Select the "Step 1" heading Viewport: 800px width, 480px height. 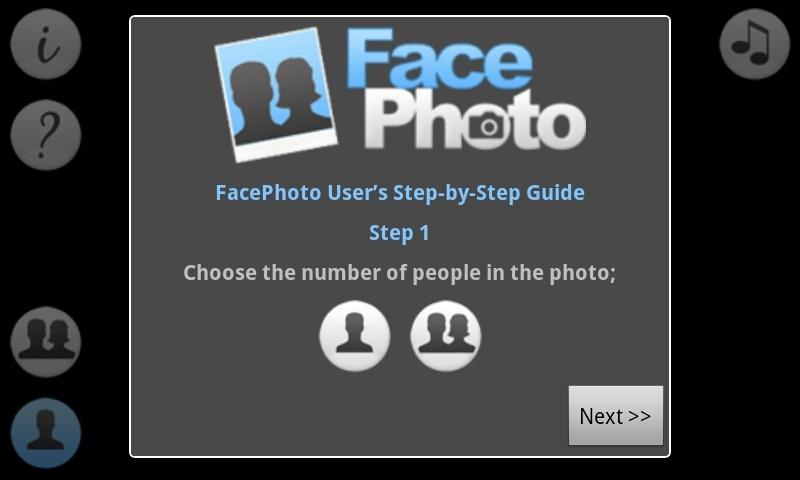(399, 233)
